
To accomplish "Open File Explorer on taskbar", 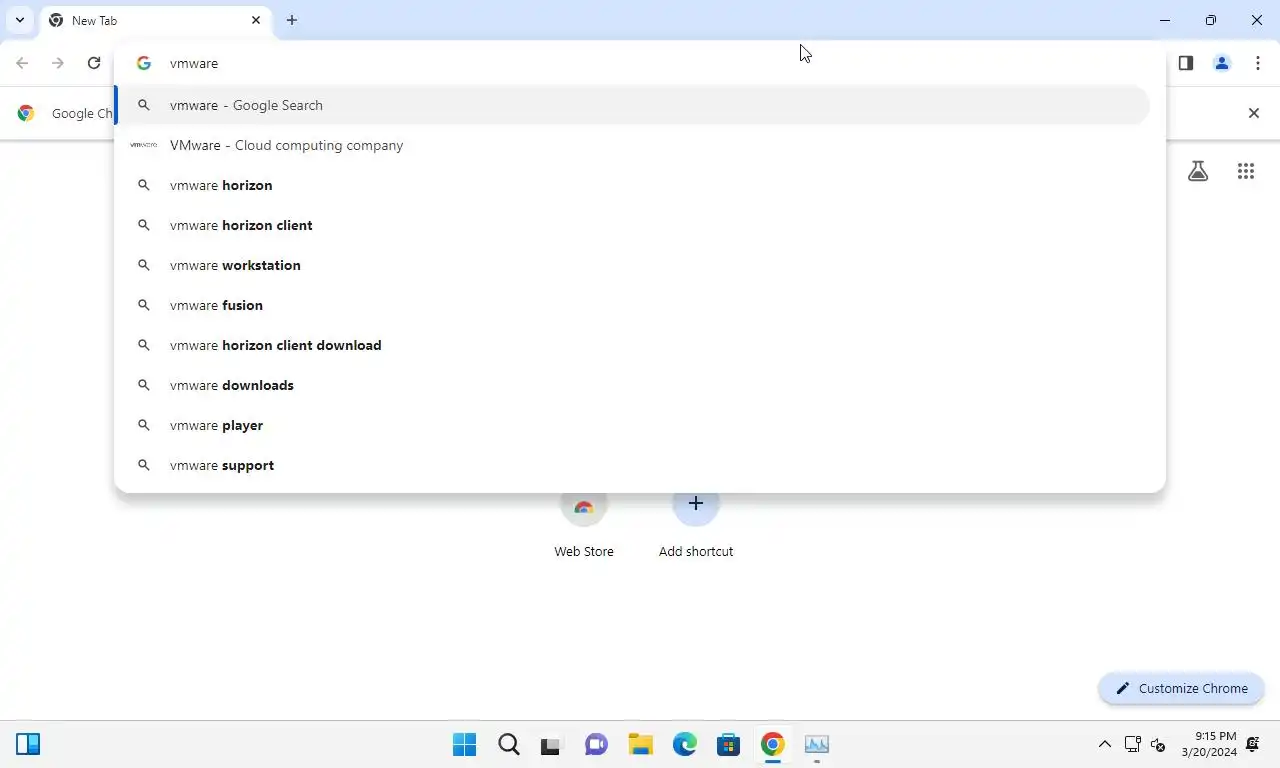I will tap(641, 744).
